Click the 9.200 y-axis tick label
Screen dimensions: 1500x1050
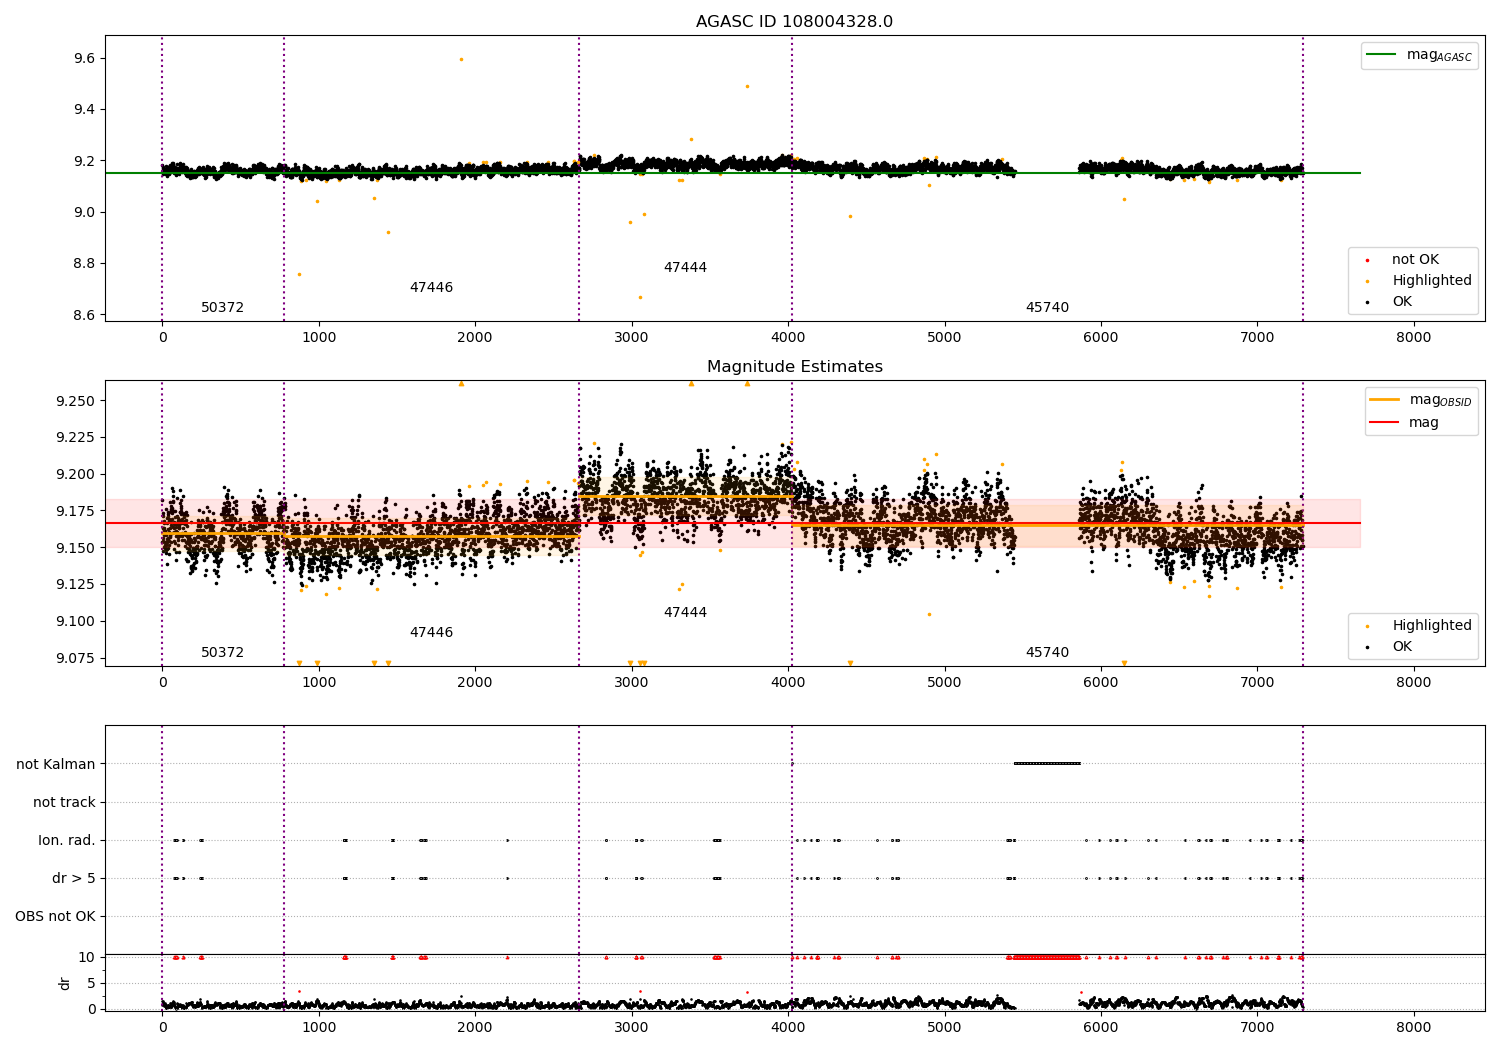pyautogui.click(x=76, y=474)
